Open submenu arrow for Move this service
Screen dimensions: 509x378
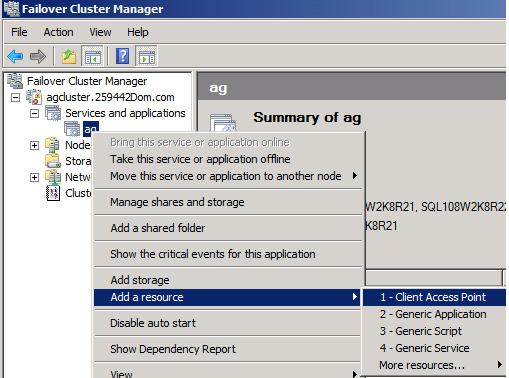pos(355,176)
